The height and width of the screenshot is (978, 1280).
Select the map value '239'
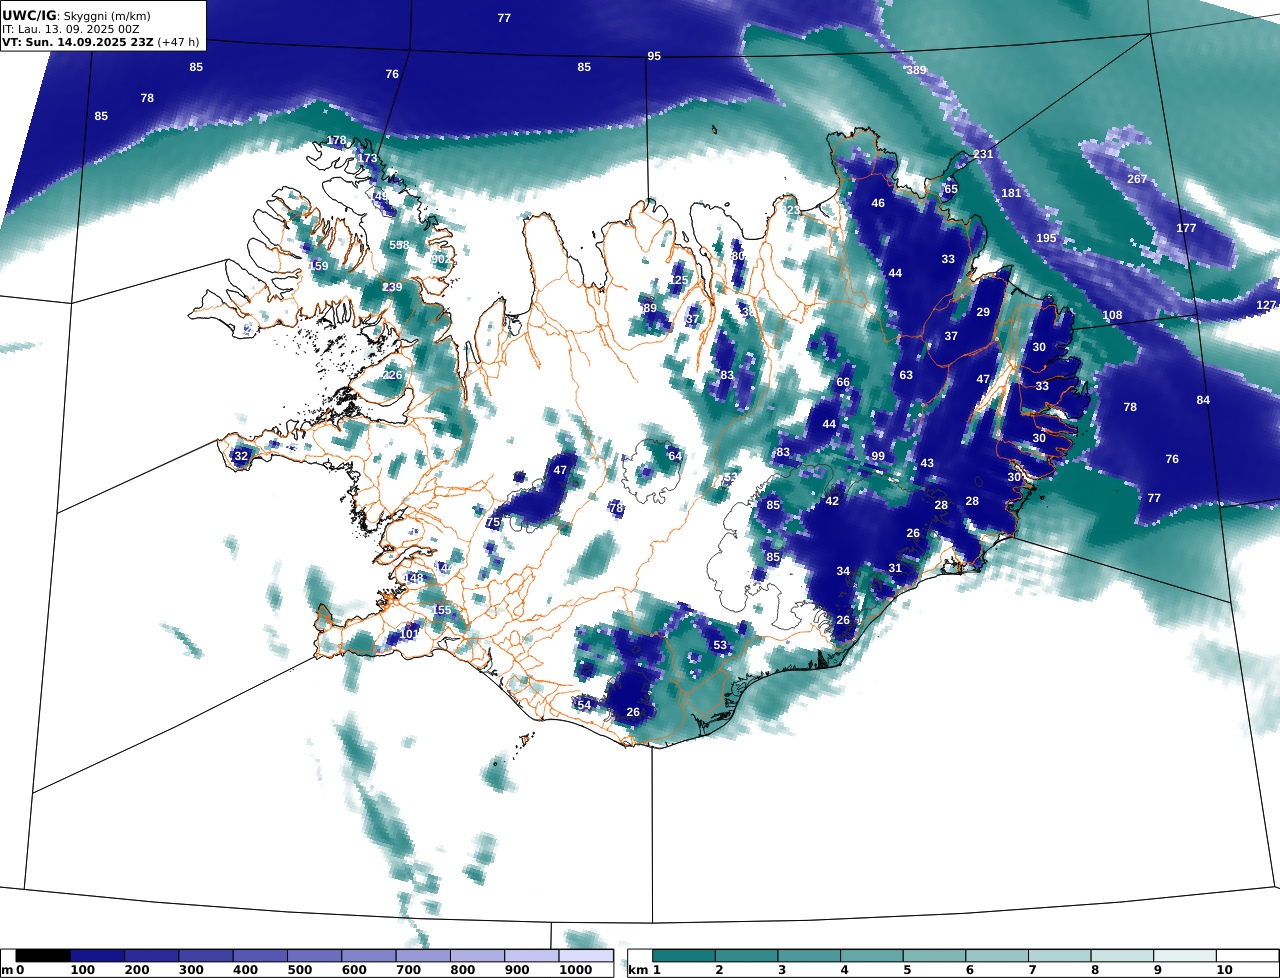392,287
